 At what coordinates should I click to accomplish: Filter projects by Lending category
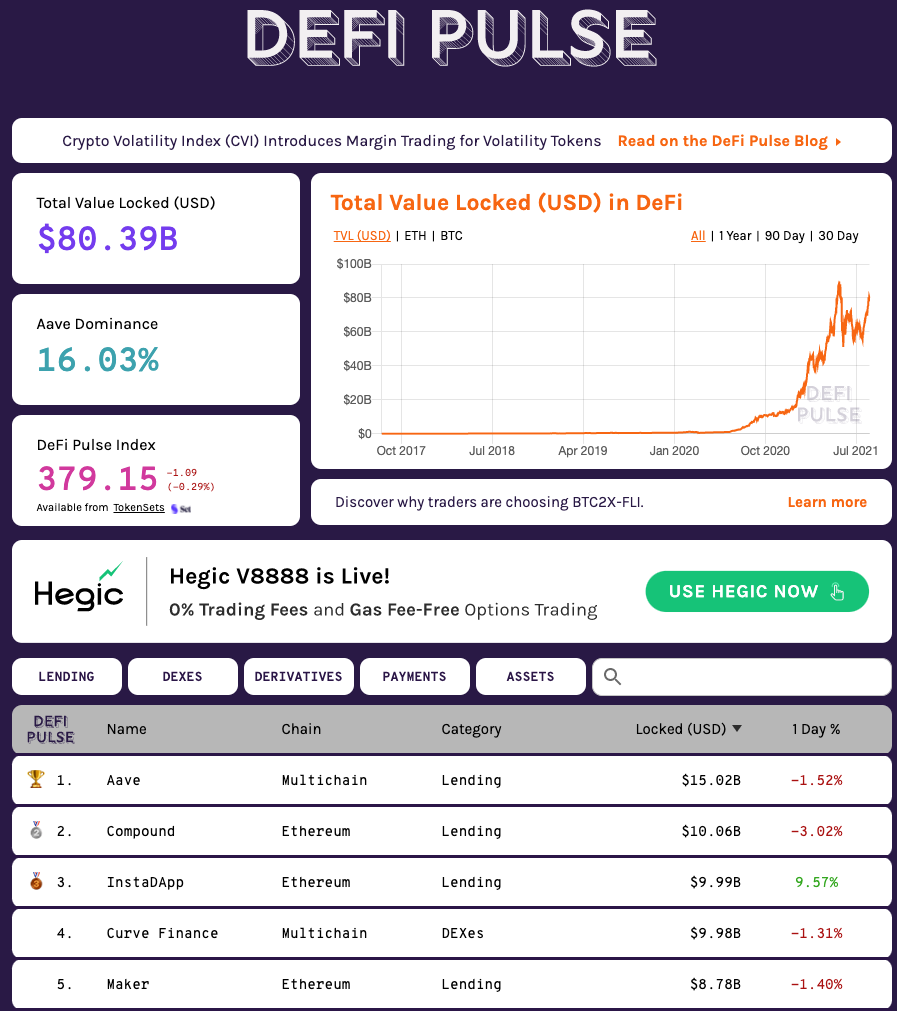(x=66, y=677)
